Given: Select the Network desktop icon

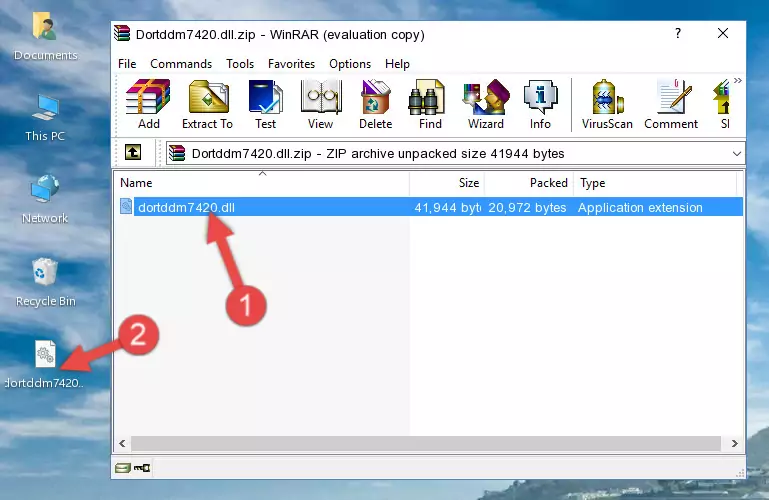Looking at the screenshot, I should (45, 200).
